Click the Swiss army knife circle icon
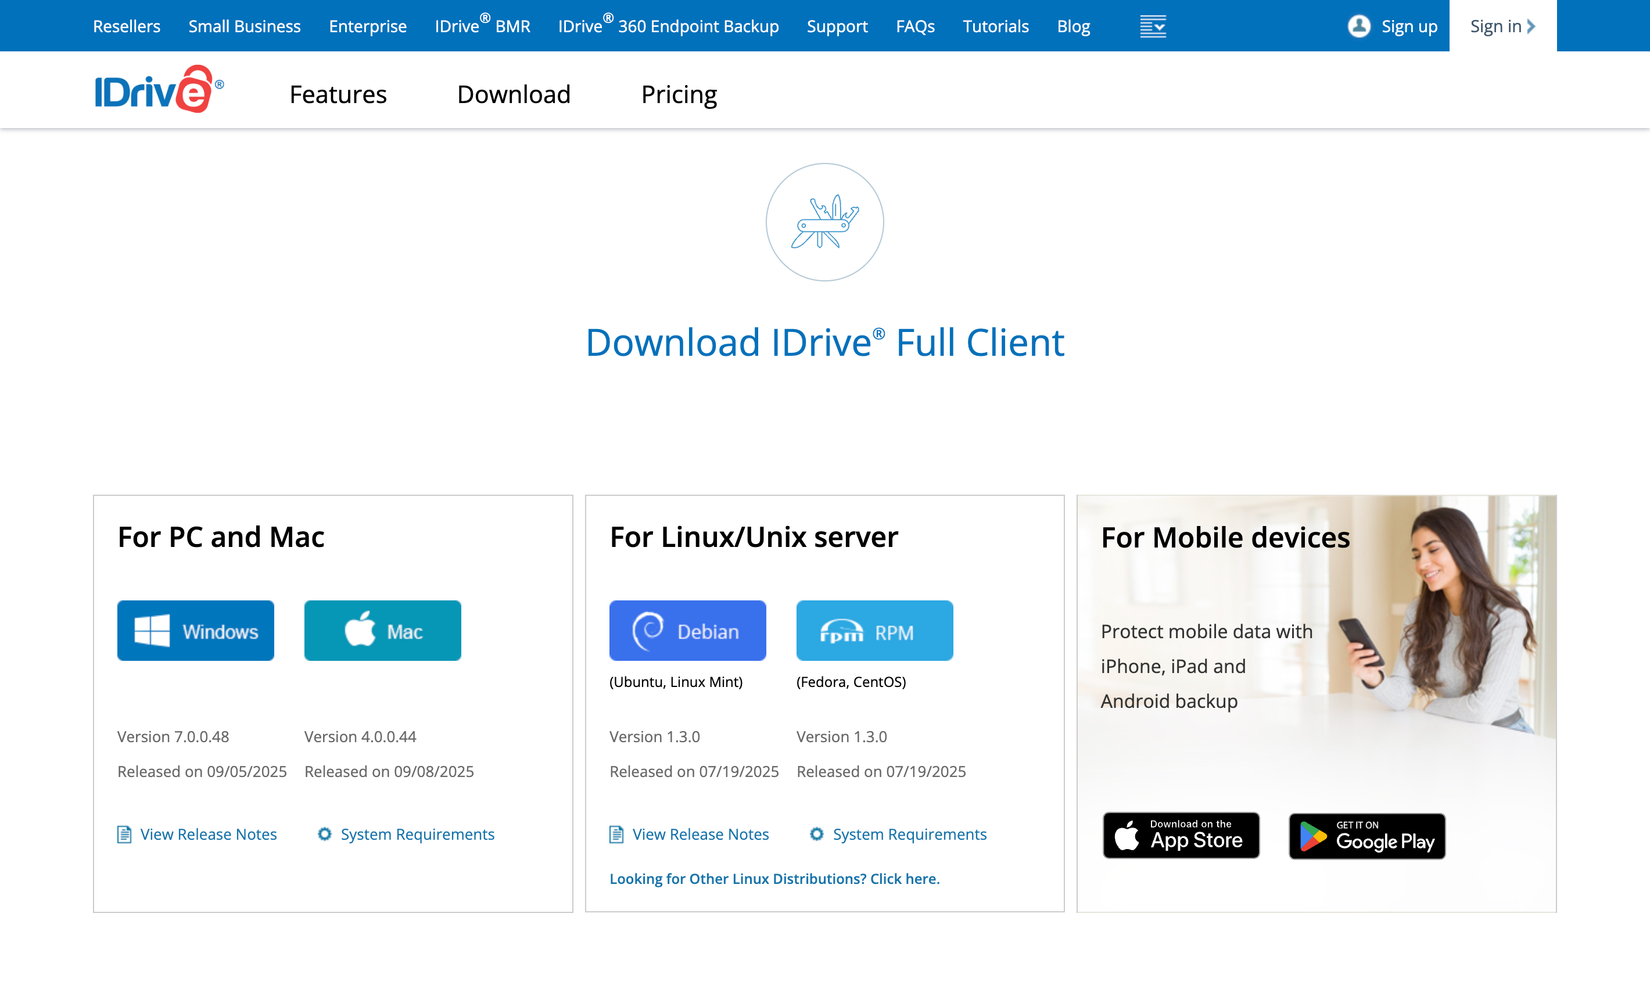The height and width of the screenshot is (987, 1650). click(825, 222)
